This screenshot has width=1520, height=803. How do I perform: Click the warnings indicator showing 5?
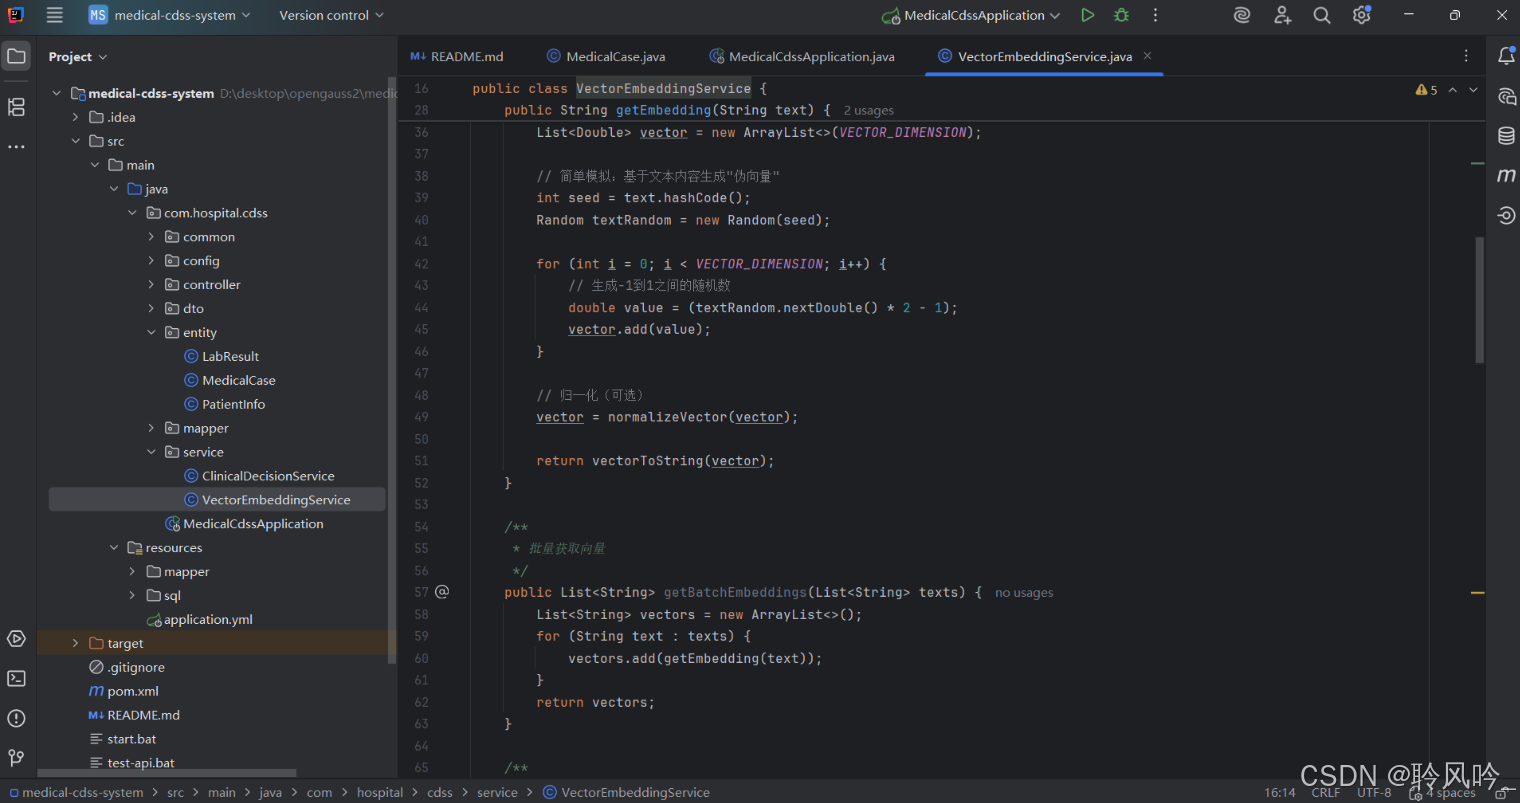coord(1427,90)
